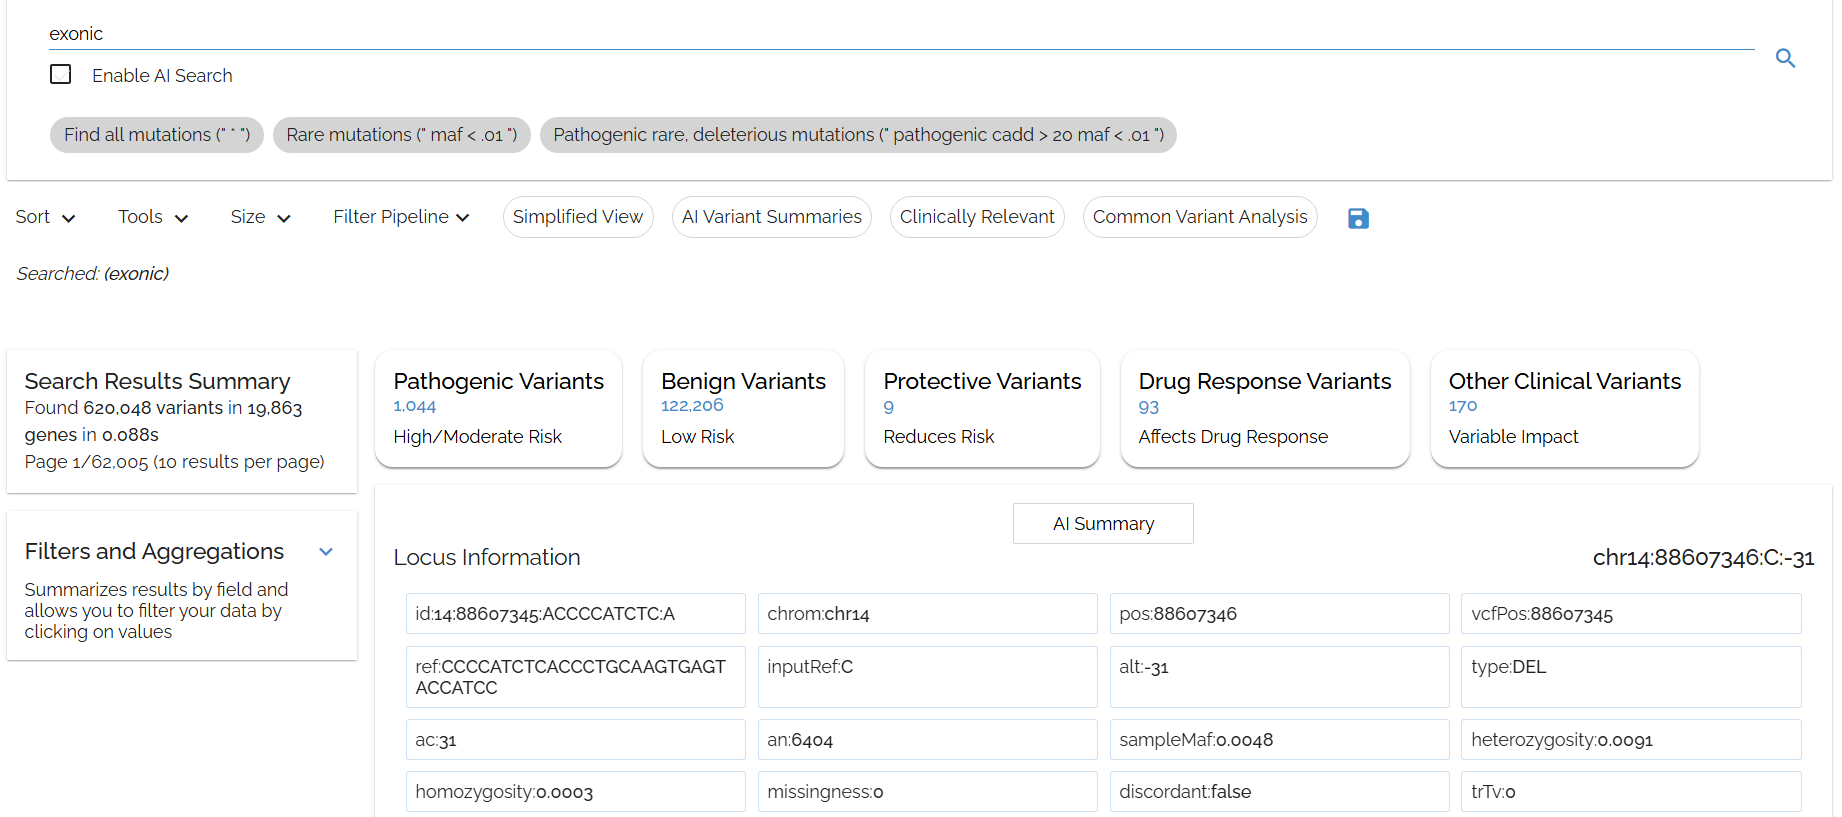Select the Benign Variants card

click(x=743, y=408)
